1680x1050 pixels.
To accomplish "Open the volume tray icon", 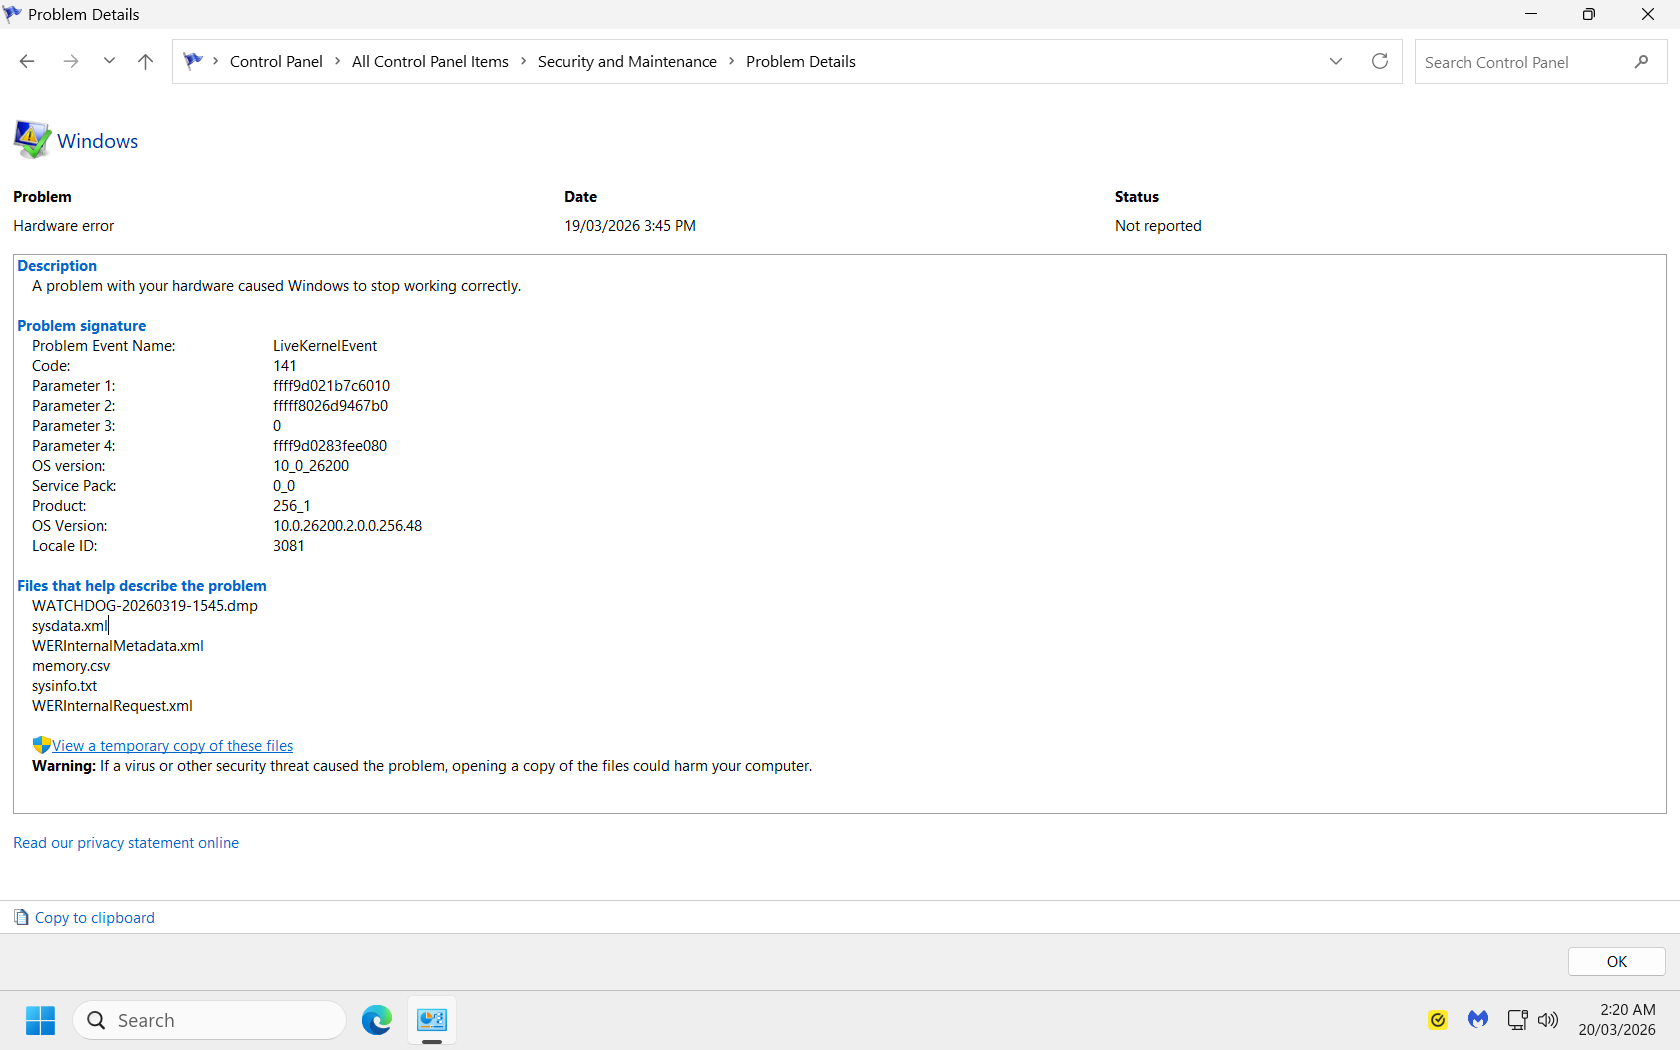I will pos(1548,1020).
